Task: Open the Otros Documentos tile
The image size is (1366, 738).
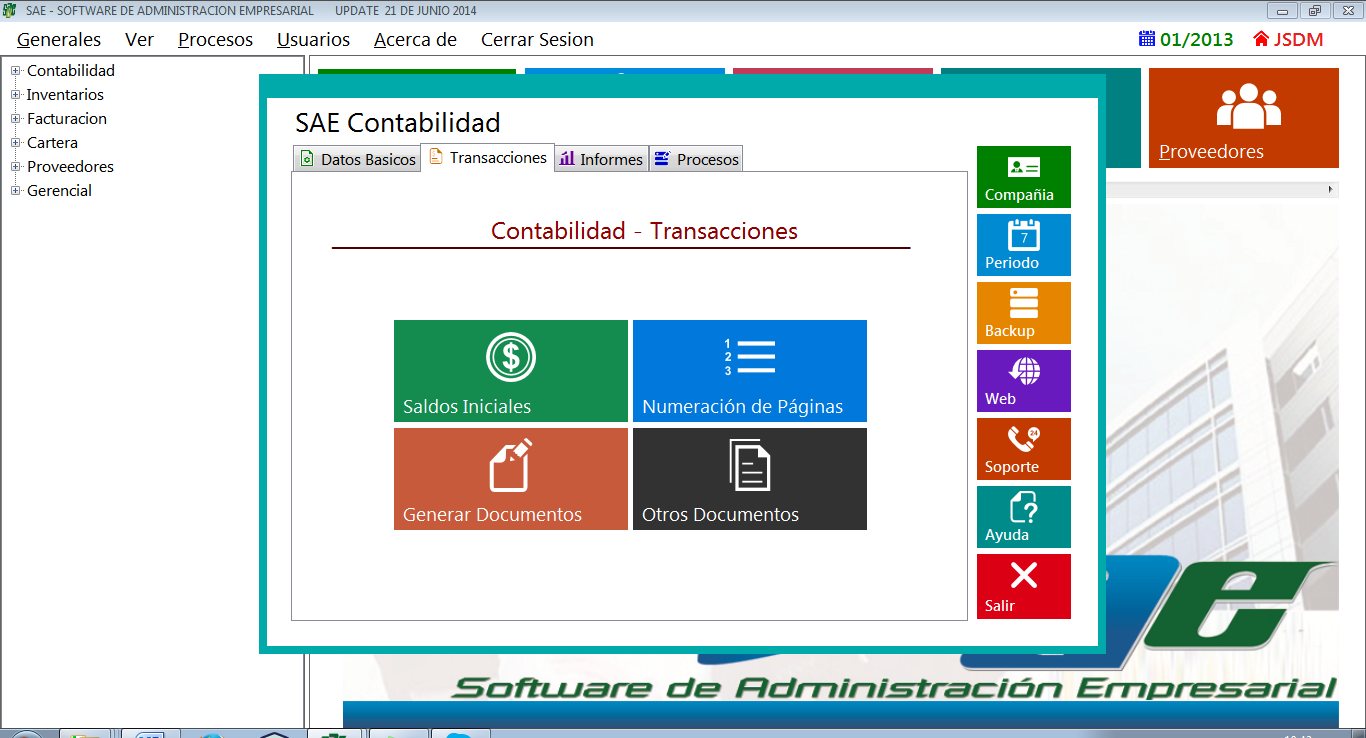Action: (x=750, y=479)
